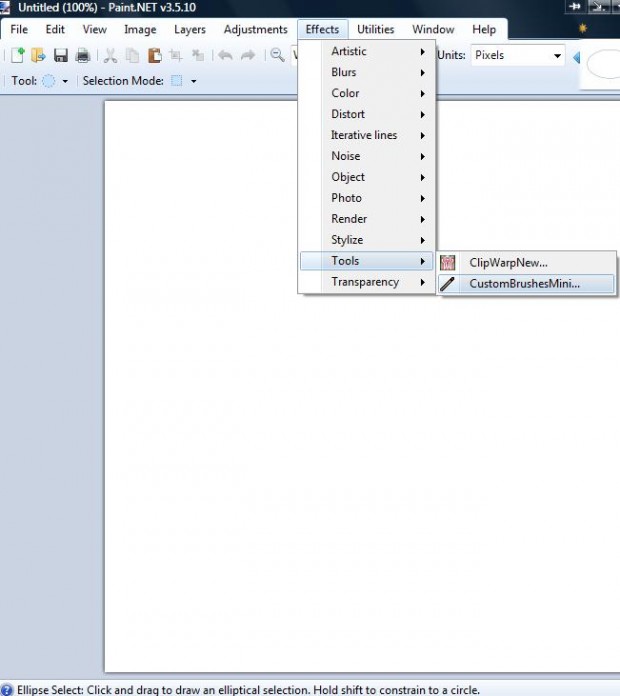Close the open Effects menu
Viewport: 620px width, 696px height.
click(x=323, y=29)
